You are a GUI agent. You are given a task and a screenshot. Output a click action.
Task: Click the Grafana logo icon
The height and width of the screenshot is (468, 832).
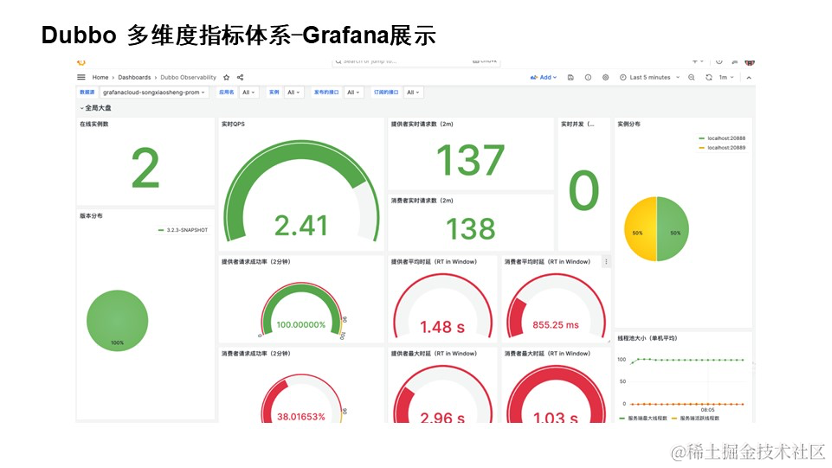(81, 63)
